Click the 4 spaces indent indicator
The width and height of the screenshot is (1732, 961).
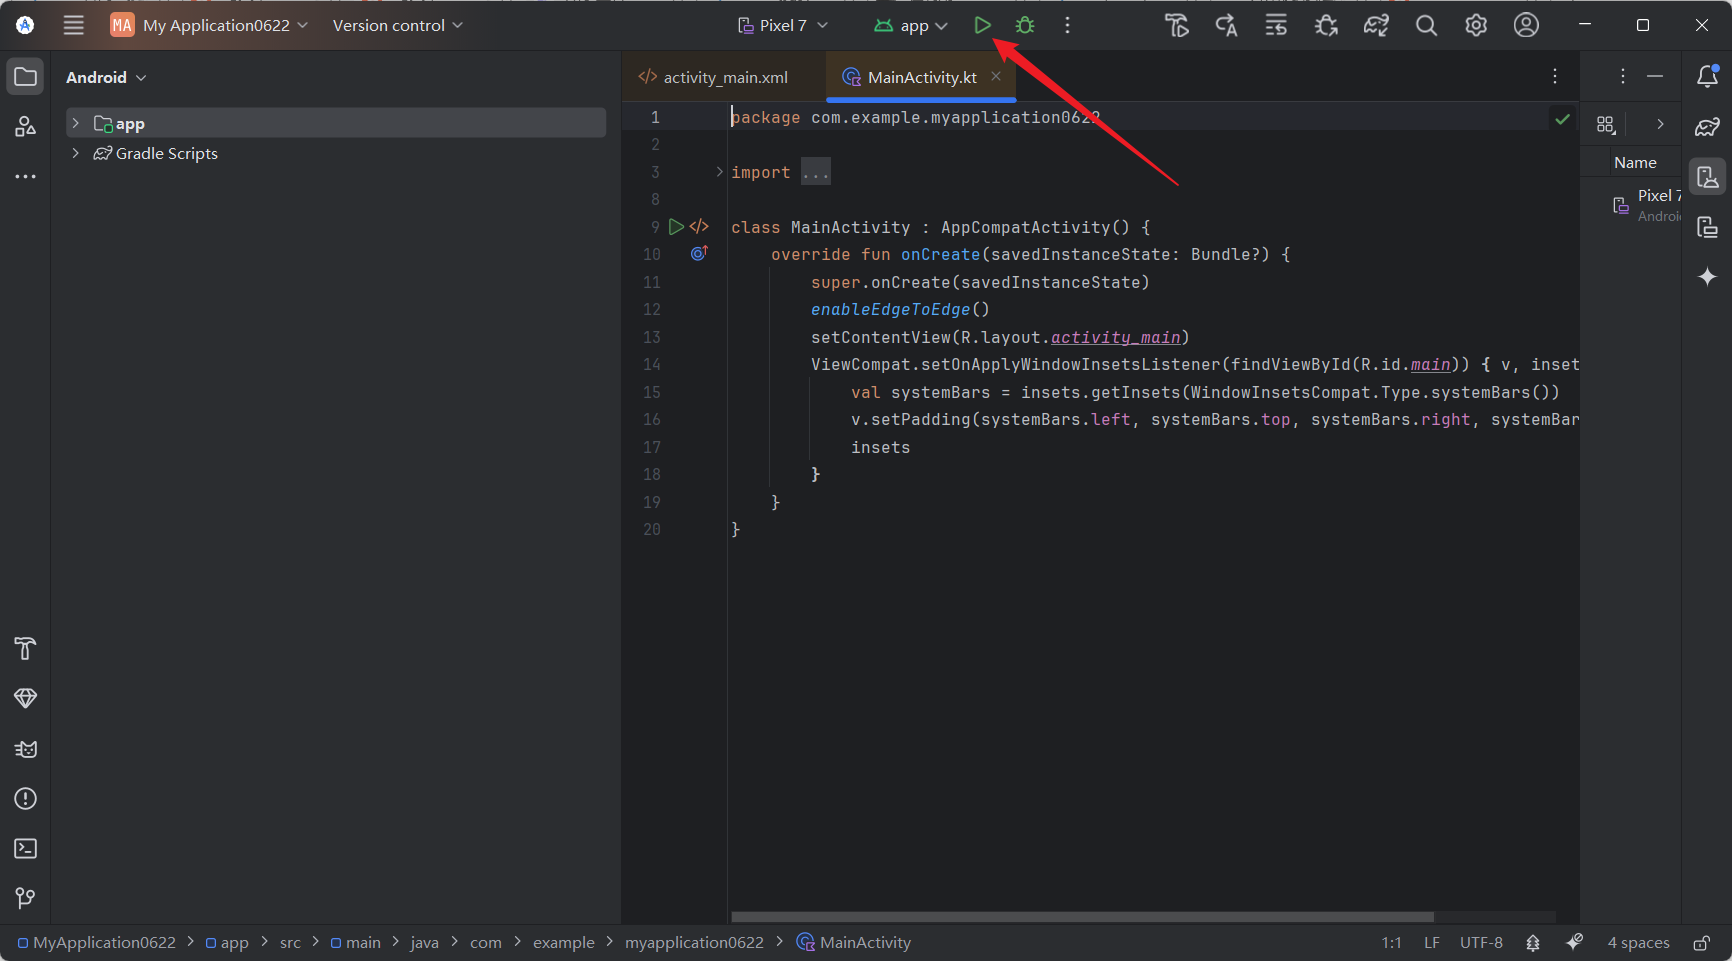pyautogui.click(x=1638, y=941)
